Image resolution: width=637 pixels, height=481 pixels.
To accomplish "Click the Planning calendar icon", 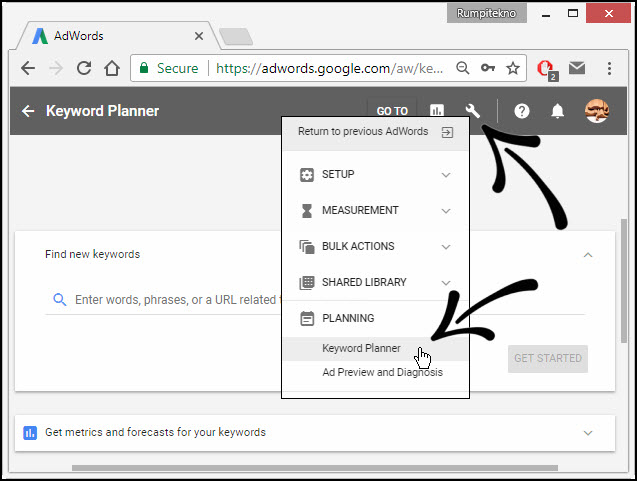I will pyautogui.click(x=307, y=318).
